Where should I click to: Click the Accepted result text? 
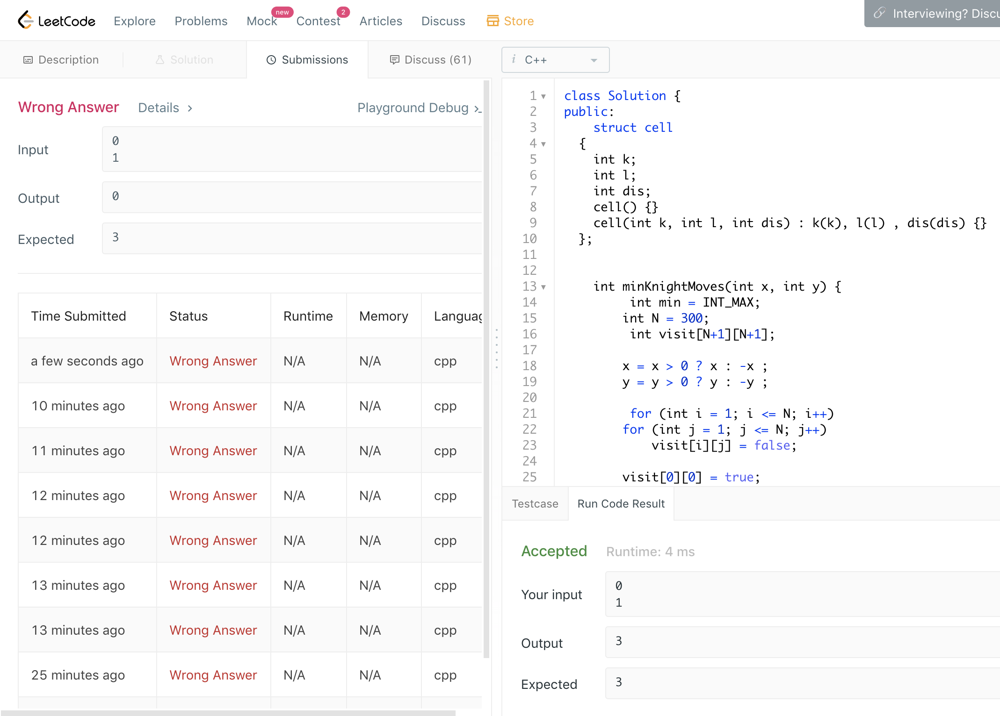[554, 551]
